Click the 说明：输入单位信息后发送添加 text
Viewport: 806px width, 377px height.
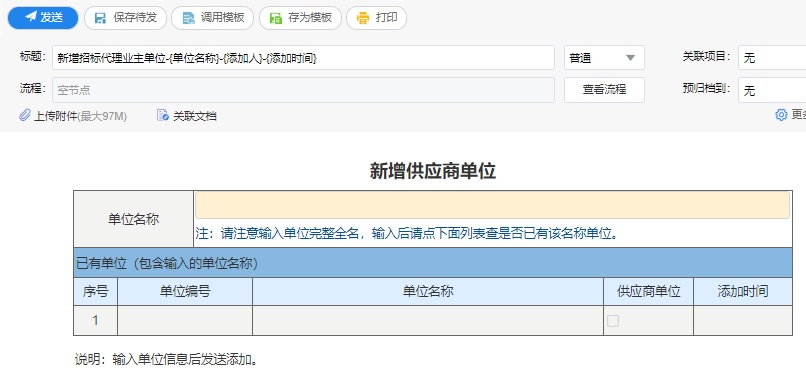click(167, 359)
